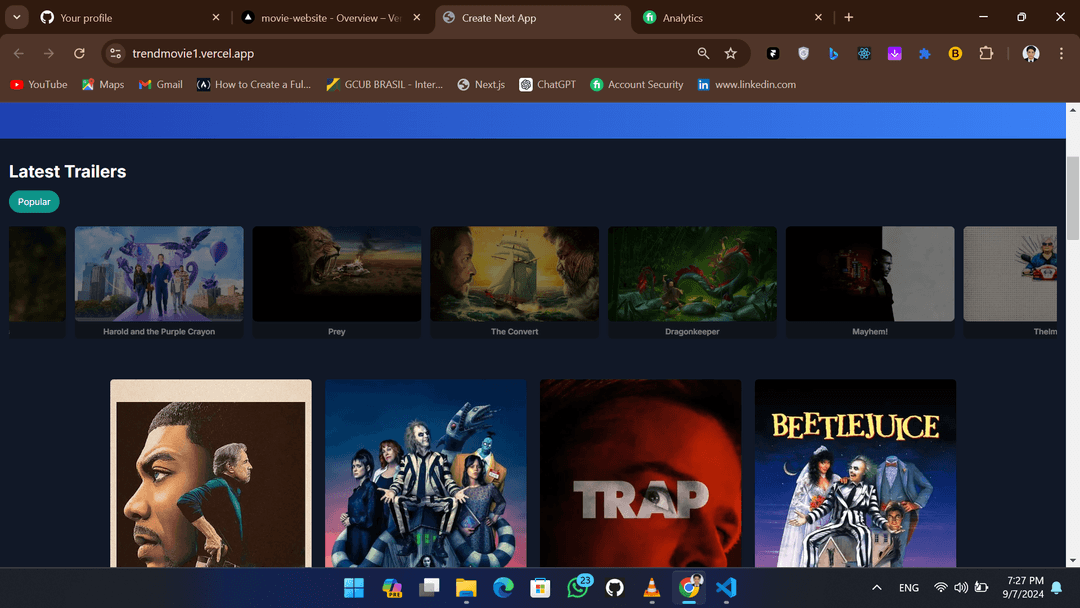Open the ChatGPT bookmark
1080x608 pixels.
pyautogui.click(x=548, y=85)
